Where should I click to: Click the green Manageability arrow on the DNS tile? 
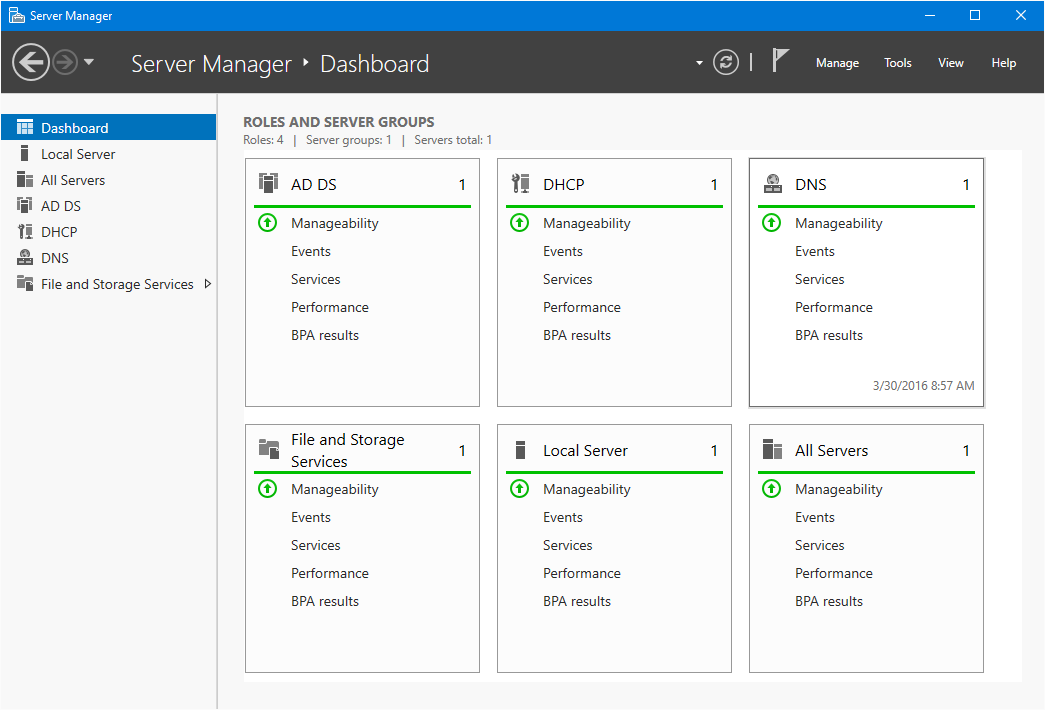[771, 223]
